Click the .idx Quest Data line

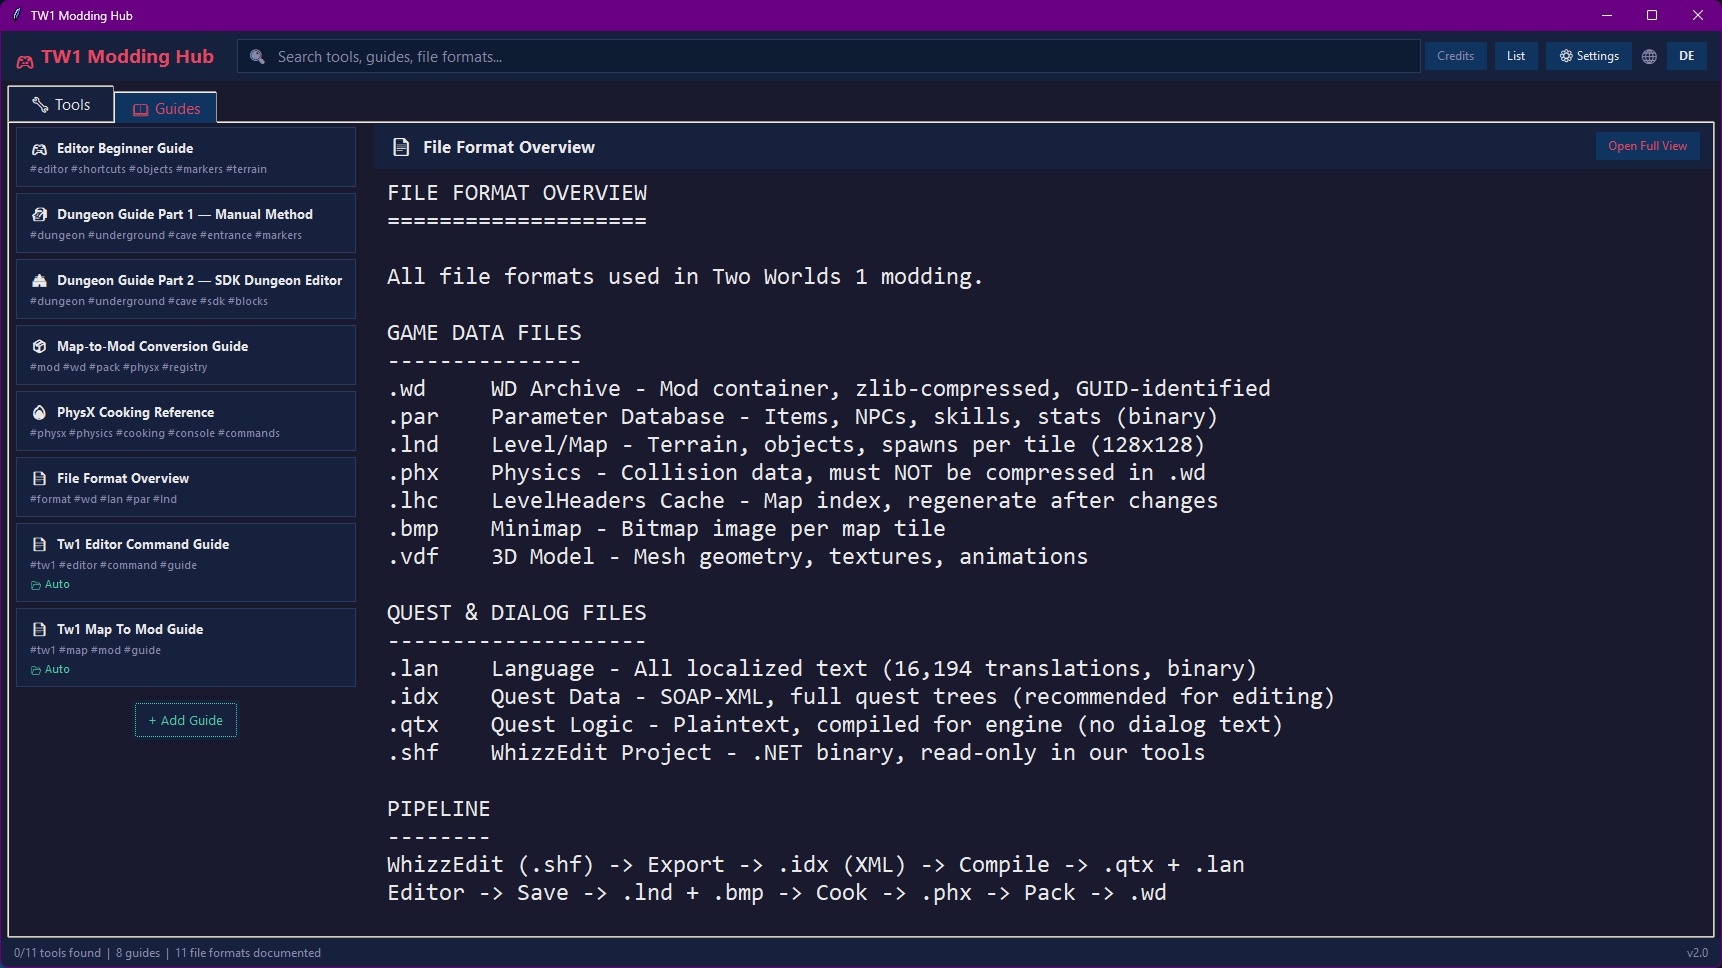pyautogui.click(x=861, y=697)
